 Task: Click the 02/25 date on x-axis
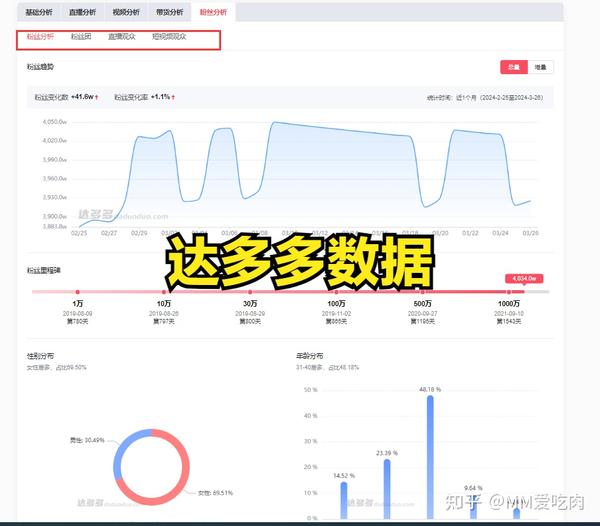point(79,233)
